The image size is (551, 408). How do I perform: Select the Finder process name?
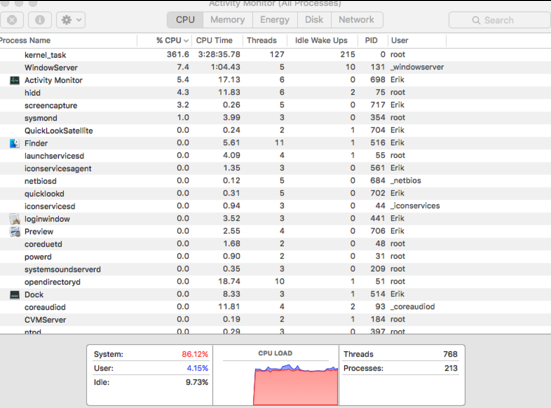[36, 143]
